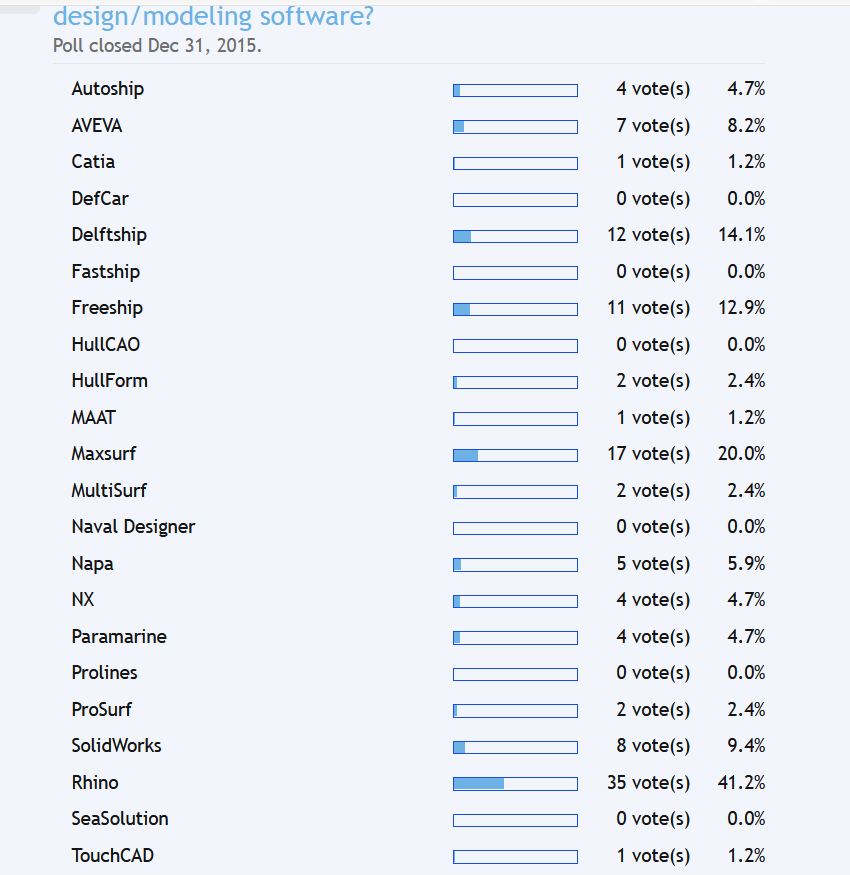Click the Naval Designer option label
Screen dimensions: 850x875
pos(133,527)
